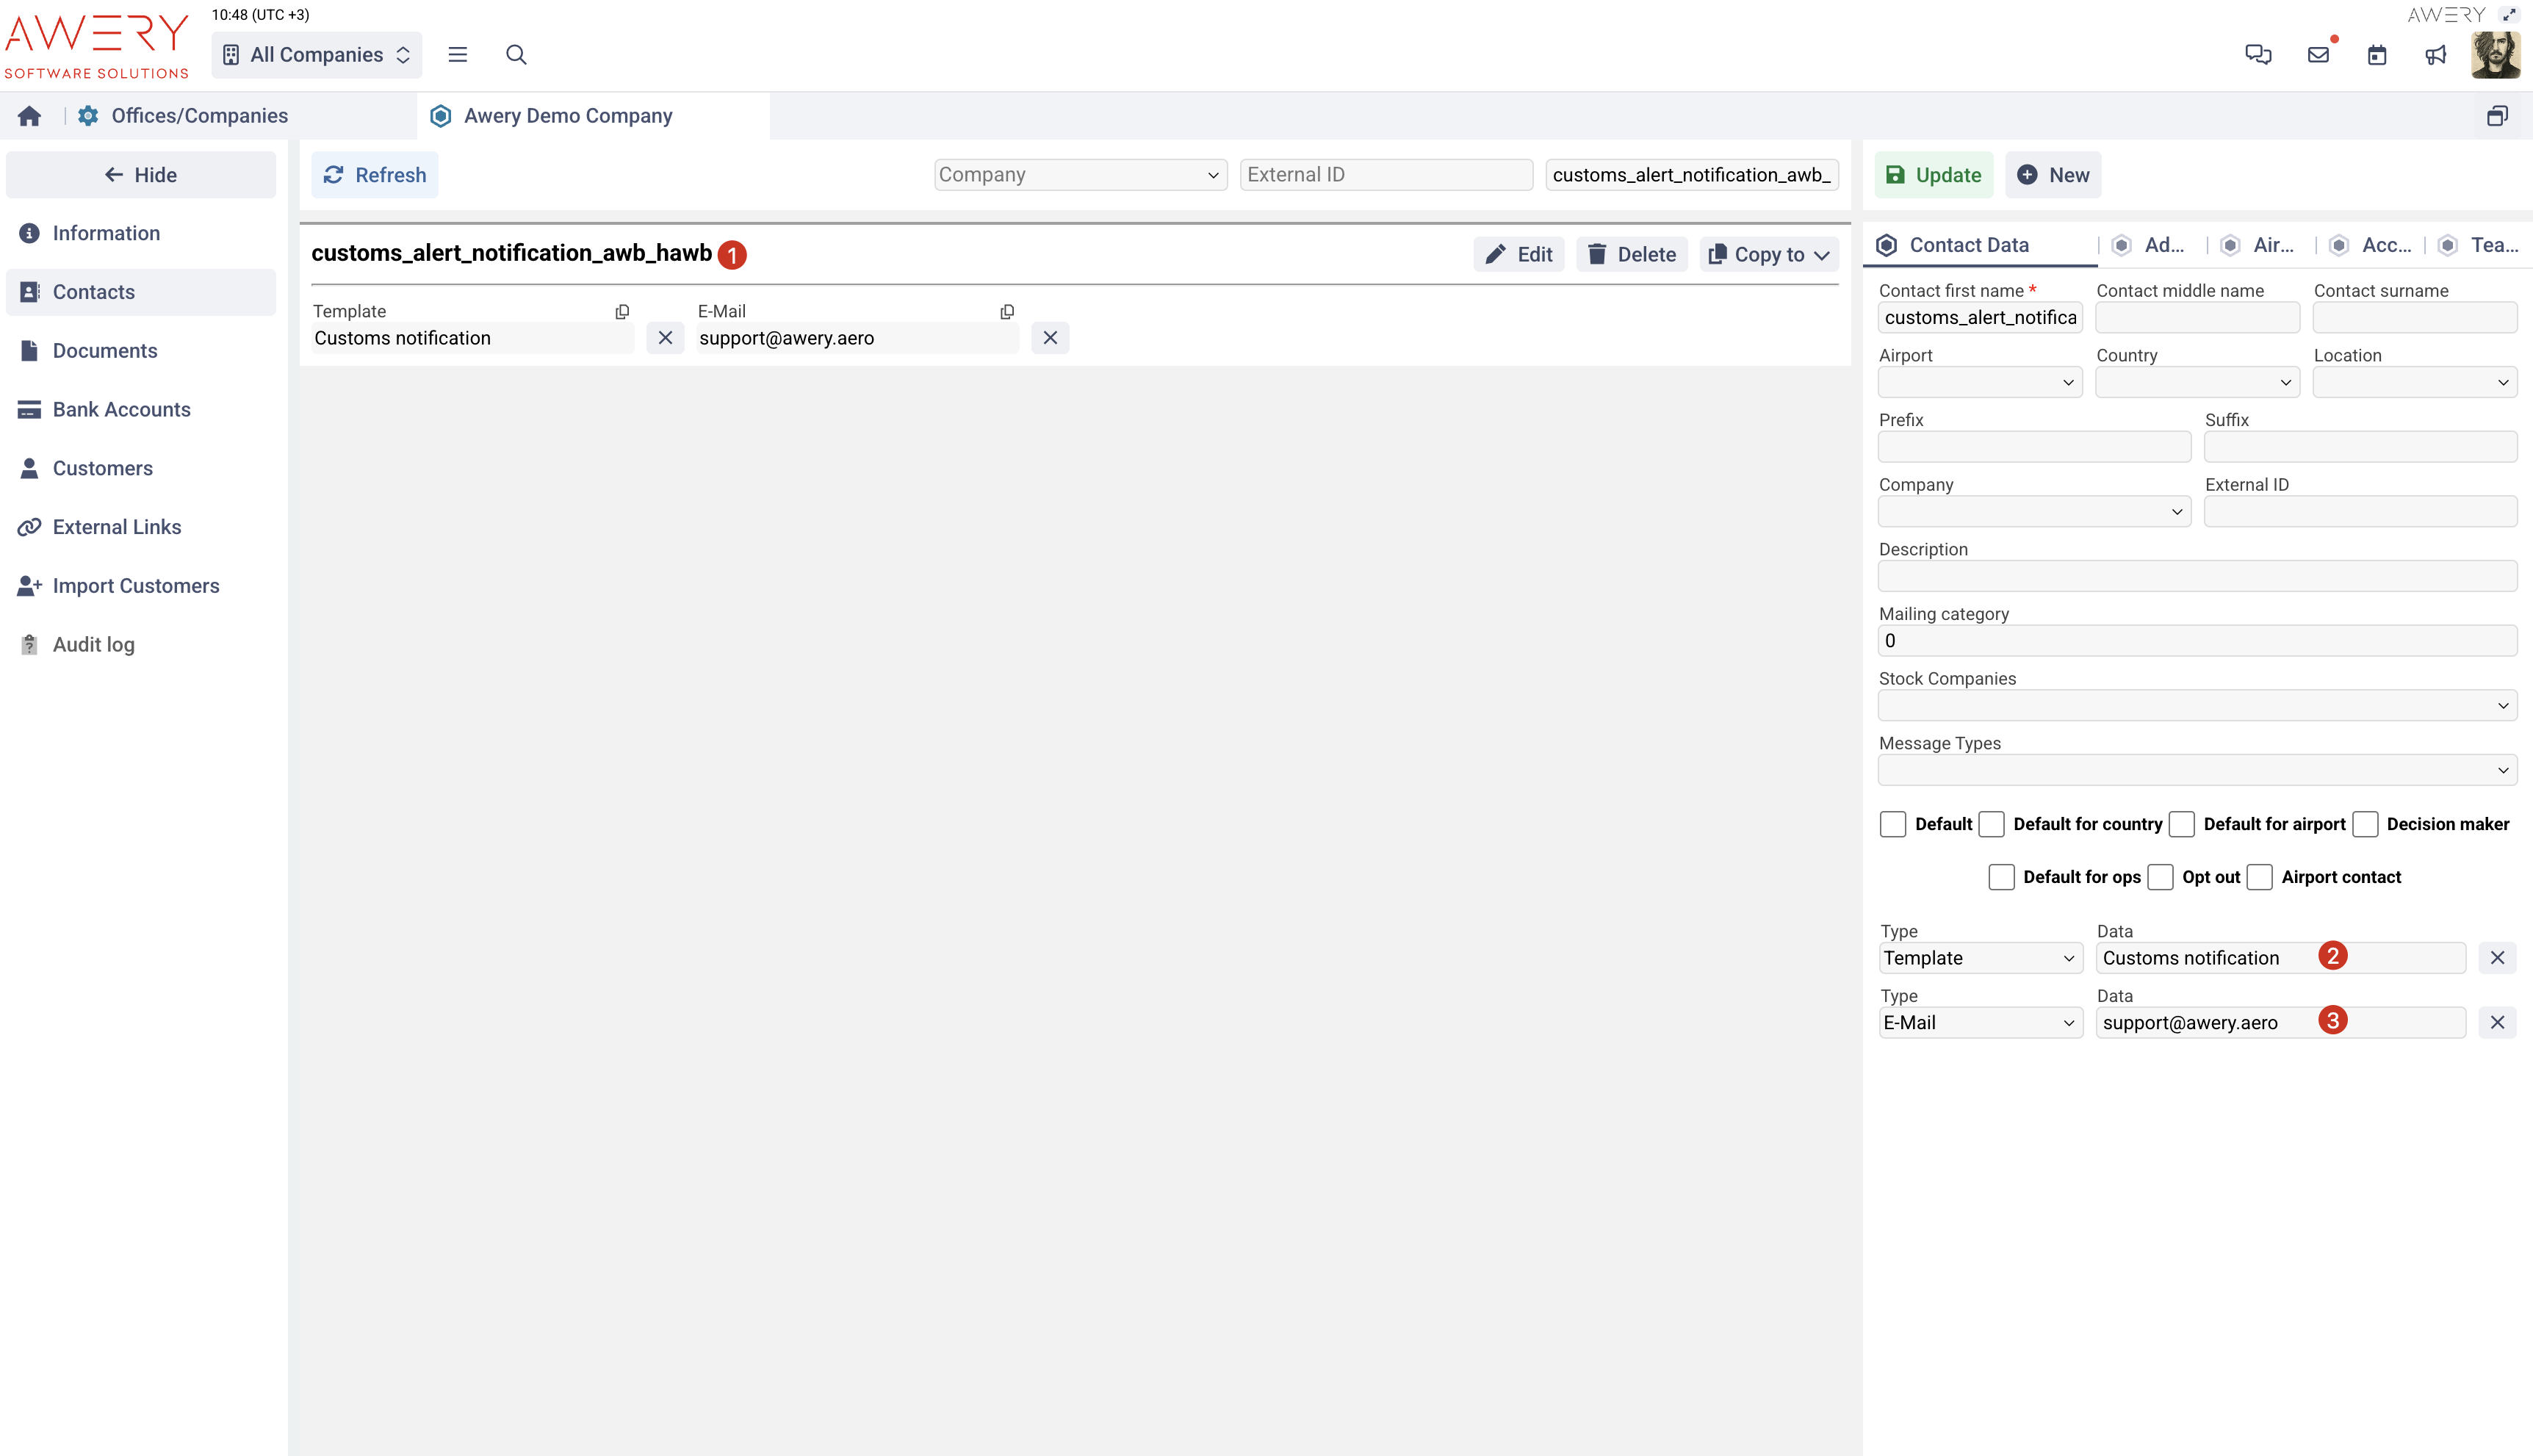Expand the Message Types dropdown
The height and width of the screenshot is (1456, 2533).
click(2197, 770)
